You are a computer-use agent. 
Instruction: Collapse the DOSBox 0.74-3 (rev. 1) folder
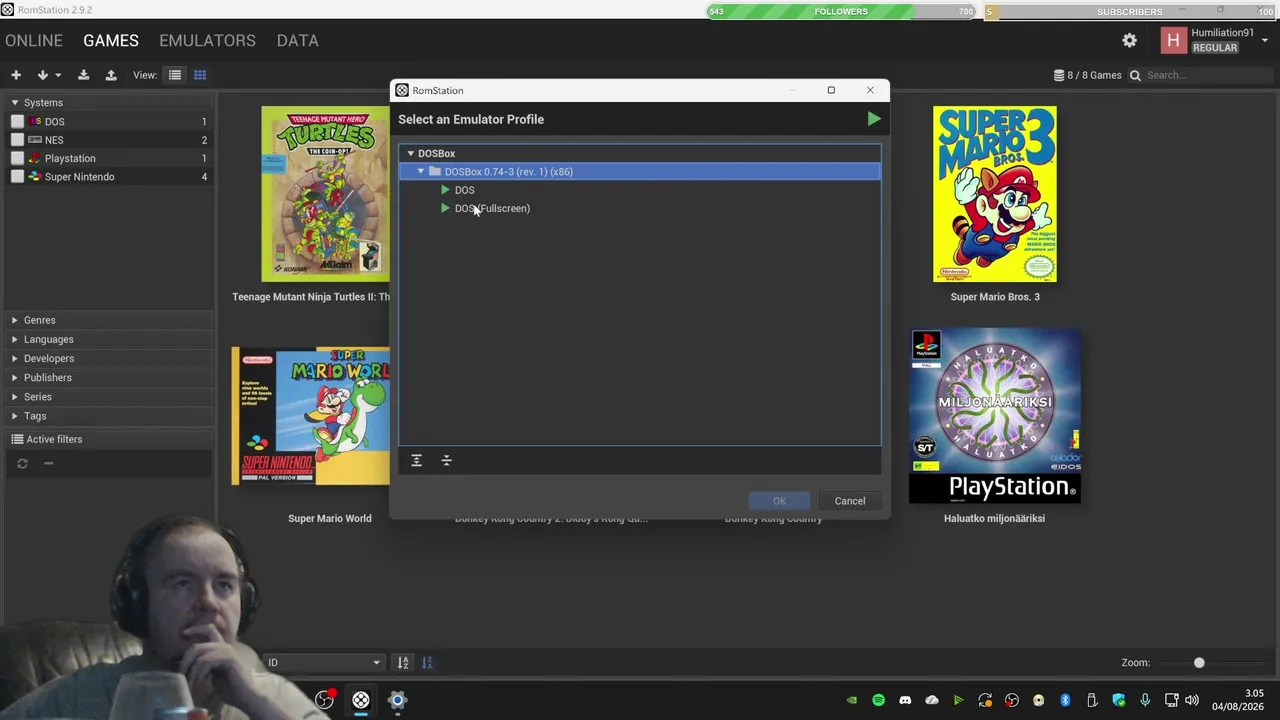421,172
